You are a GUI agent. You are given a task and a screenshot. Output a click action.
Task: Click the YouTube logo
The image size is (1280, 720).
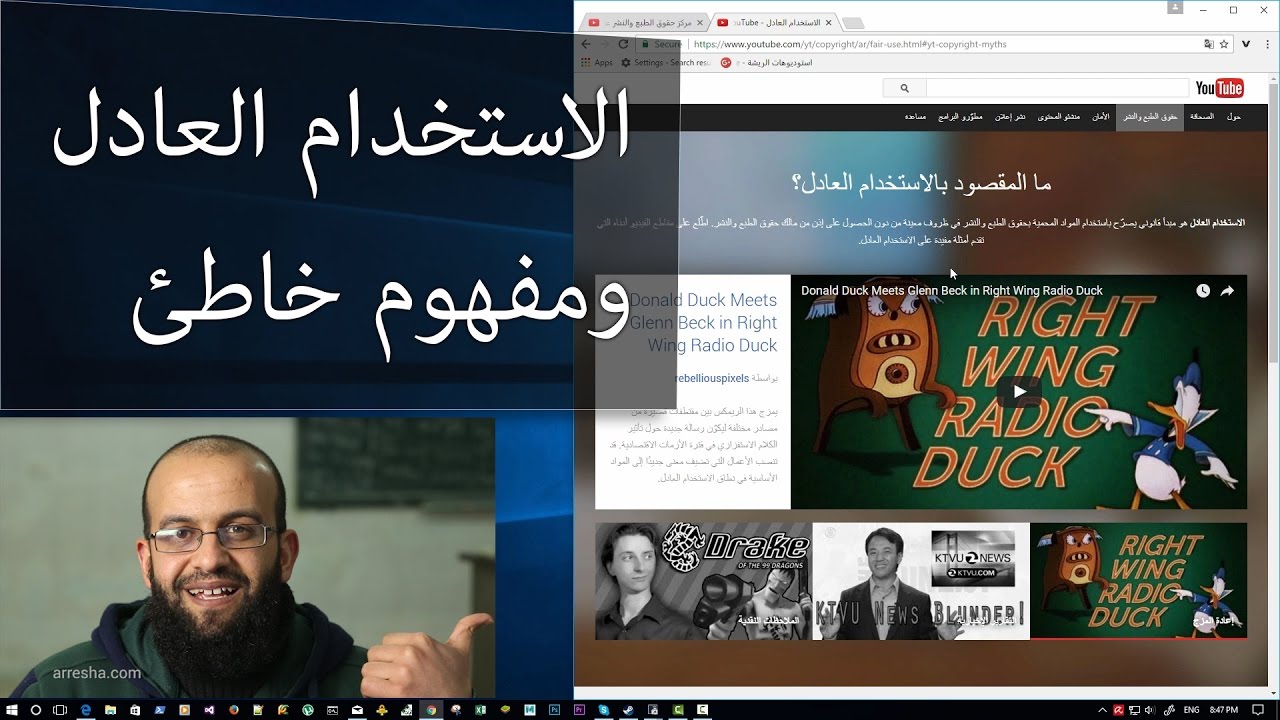point(1220,88)
